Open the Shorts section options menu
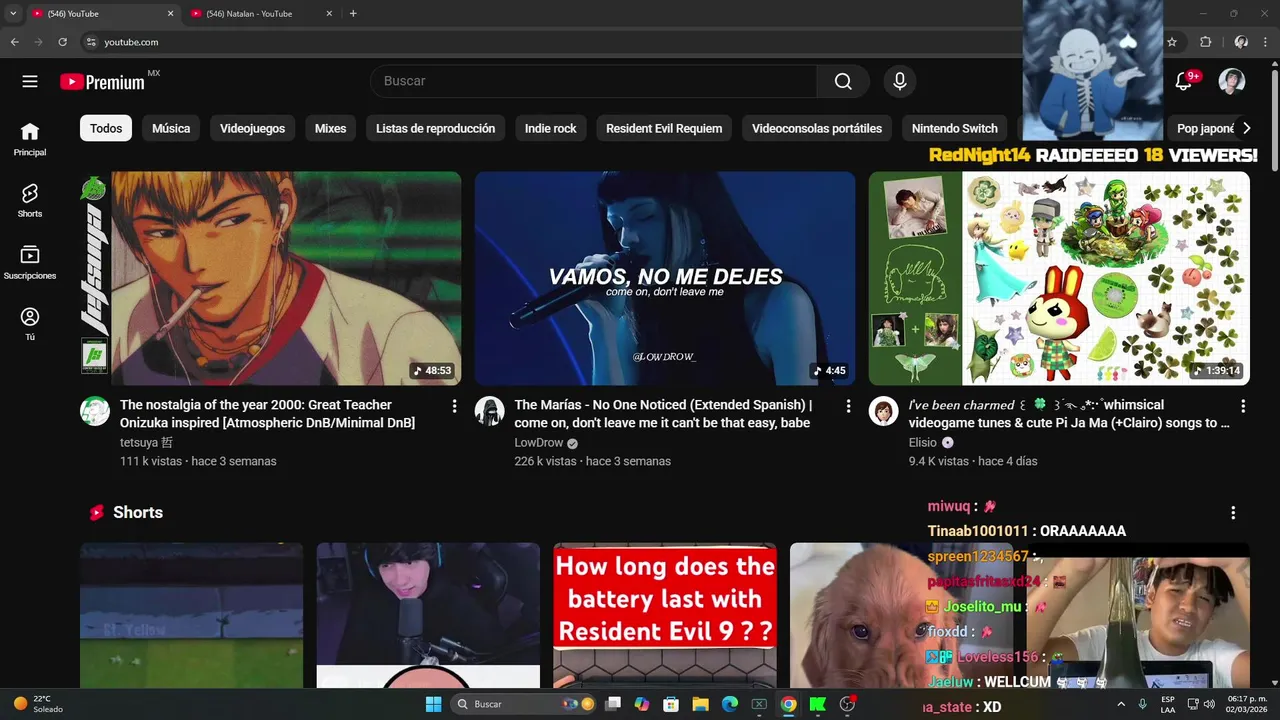Image resolution: width=1280 pixels, height=720 pixels. click(1233, 512)
